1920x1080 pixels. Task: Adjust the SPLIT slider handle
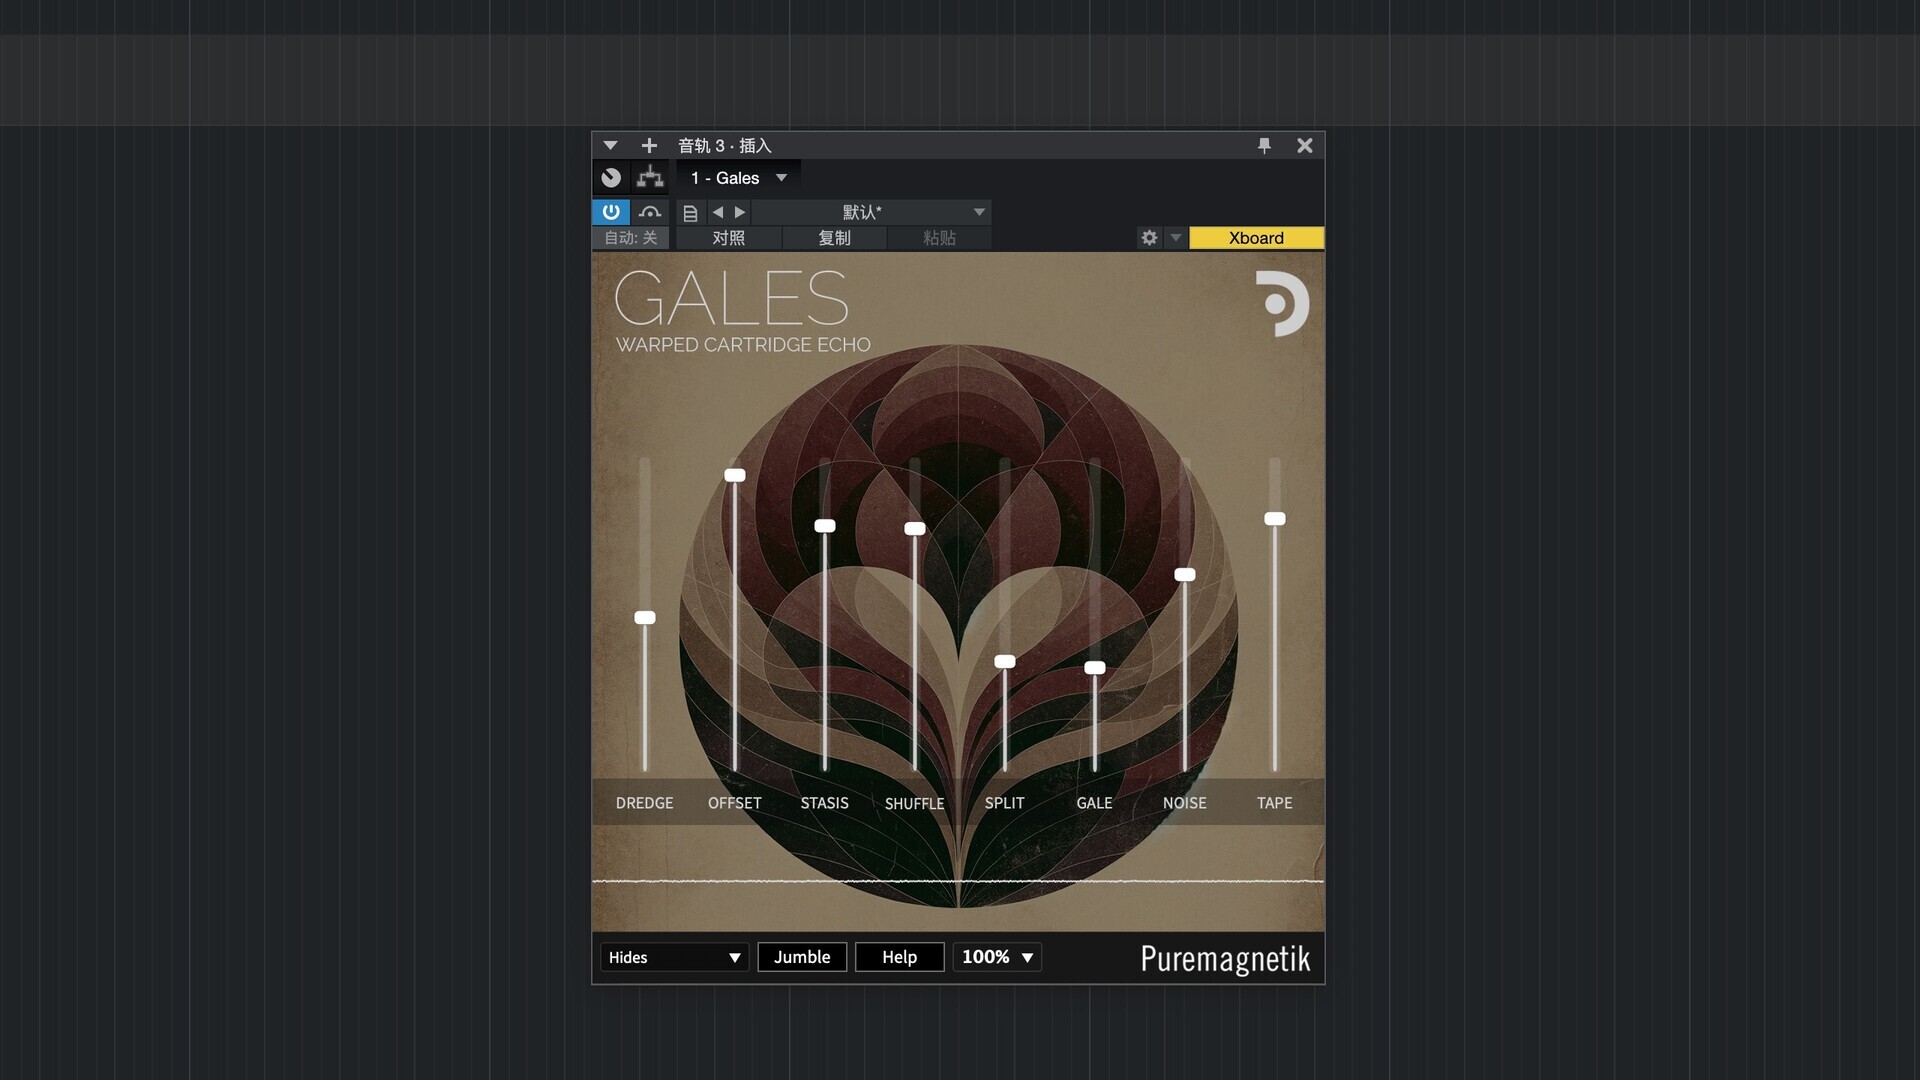click(1005, 662)
